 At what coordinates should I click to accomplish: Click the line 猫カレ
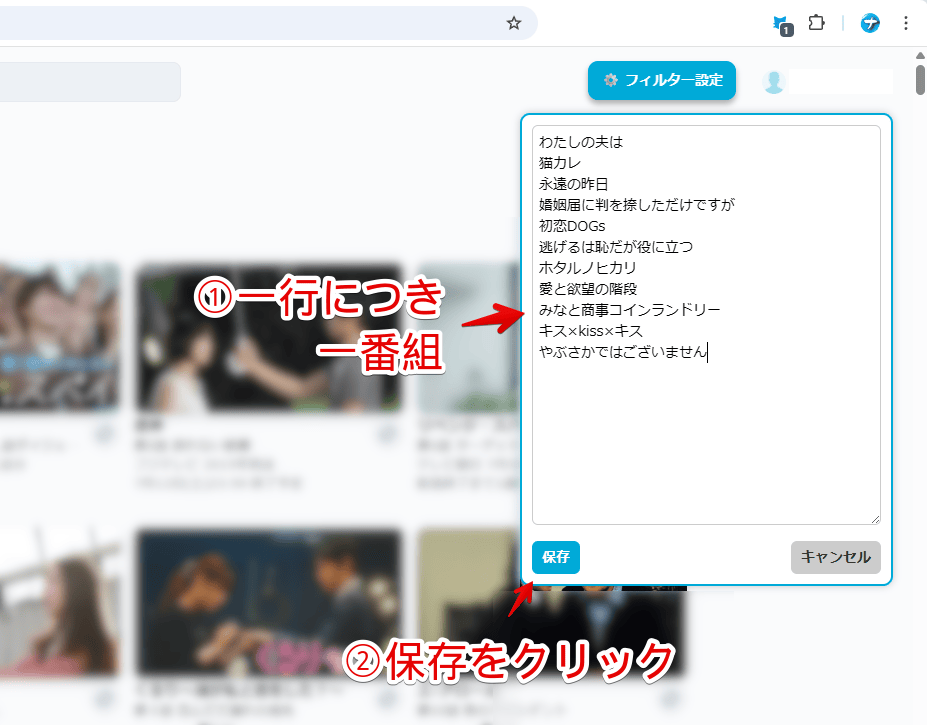tap(560, 163)
